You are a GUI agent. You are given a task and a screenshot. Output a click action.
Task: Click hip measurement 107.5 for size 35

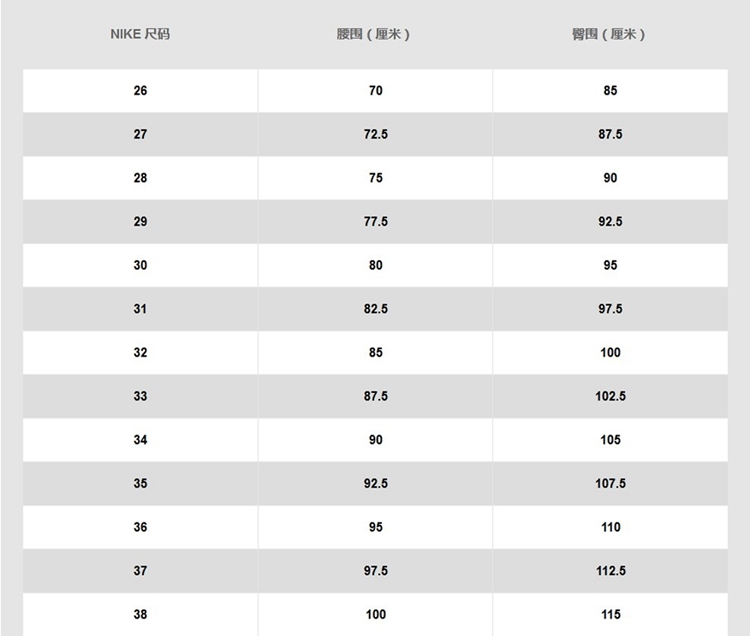tap(610, 484)
